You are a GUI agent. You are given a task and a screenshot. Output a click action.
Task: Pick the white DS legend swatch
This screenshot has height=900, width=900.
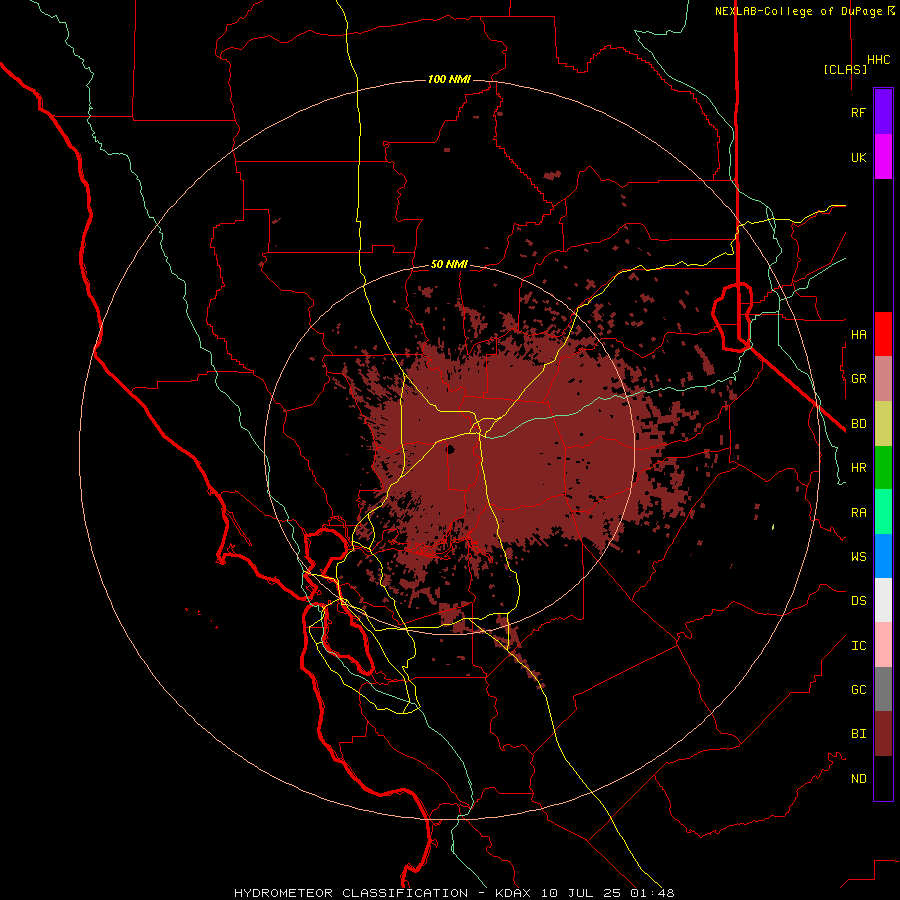[883, 600]
